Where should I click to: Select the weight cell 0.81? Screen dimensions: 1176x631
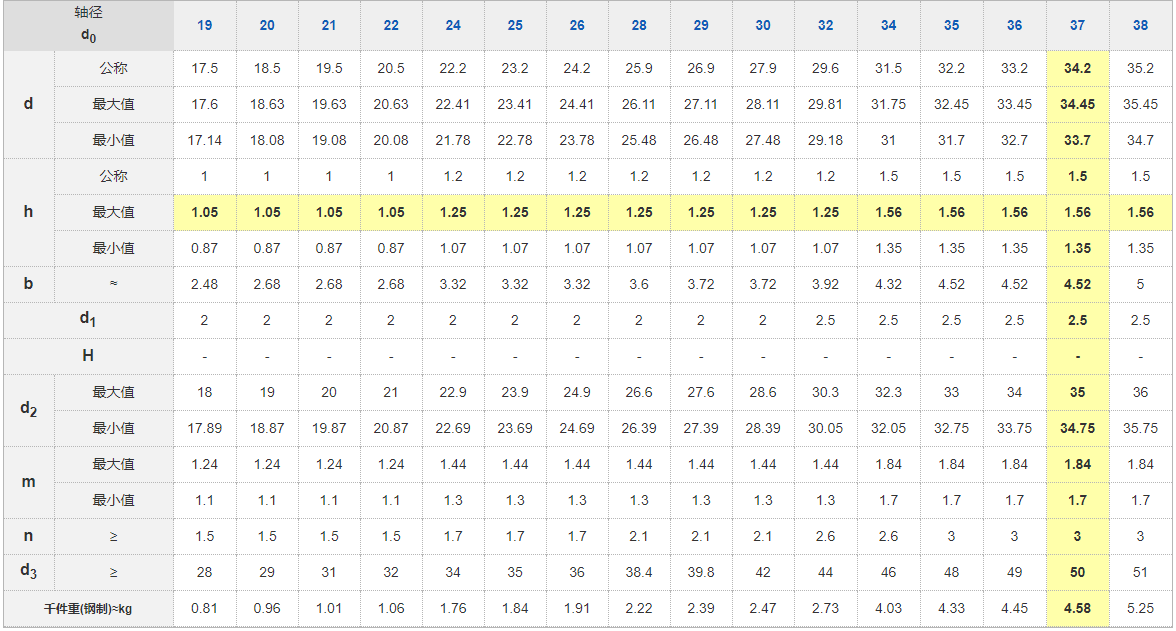(x=204, y=608)
